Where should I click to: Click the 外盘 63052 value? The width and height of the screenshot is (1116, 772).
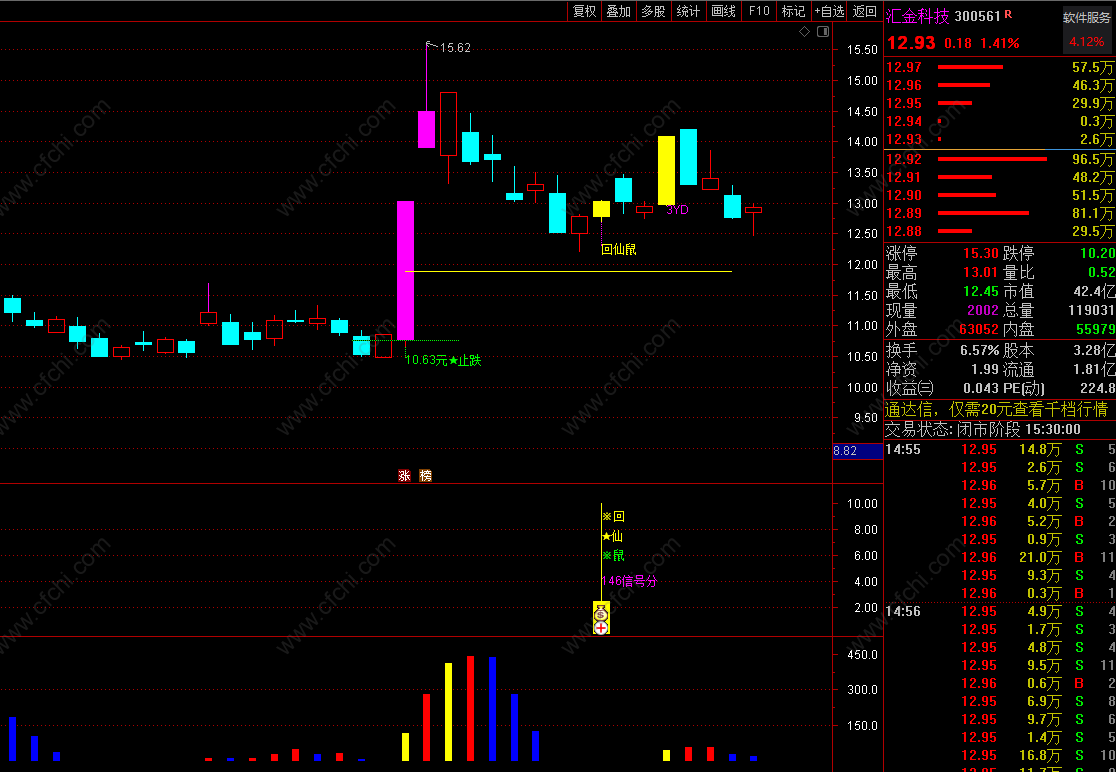pyautogui.click(x=979, y=329)
